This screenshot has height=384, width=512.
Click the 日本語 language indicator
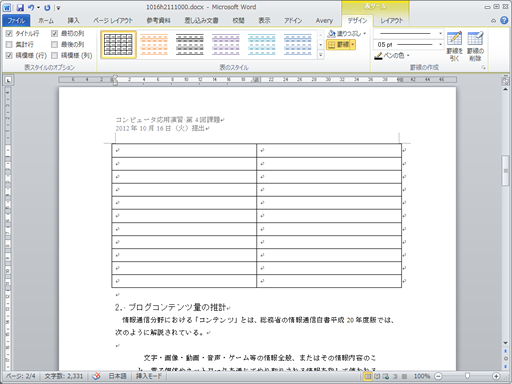coord(118,376)
